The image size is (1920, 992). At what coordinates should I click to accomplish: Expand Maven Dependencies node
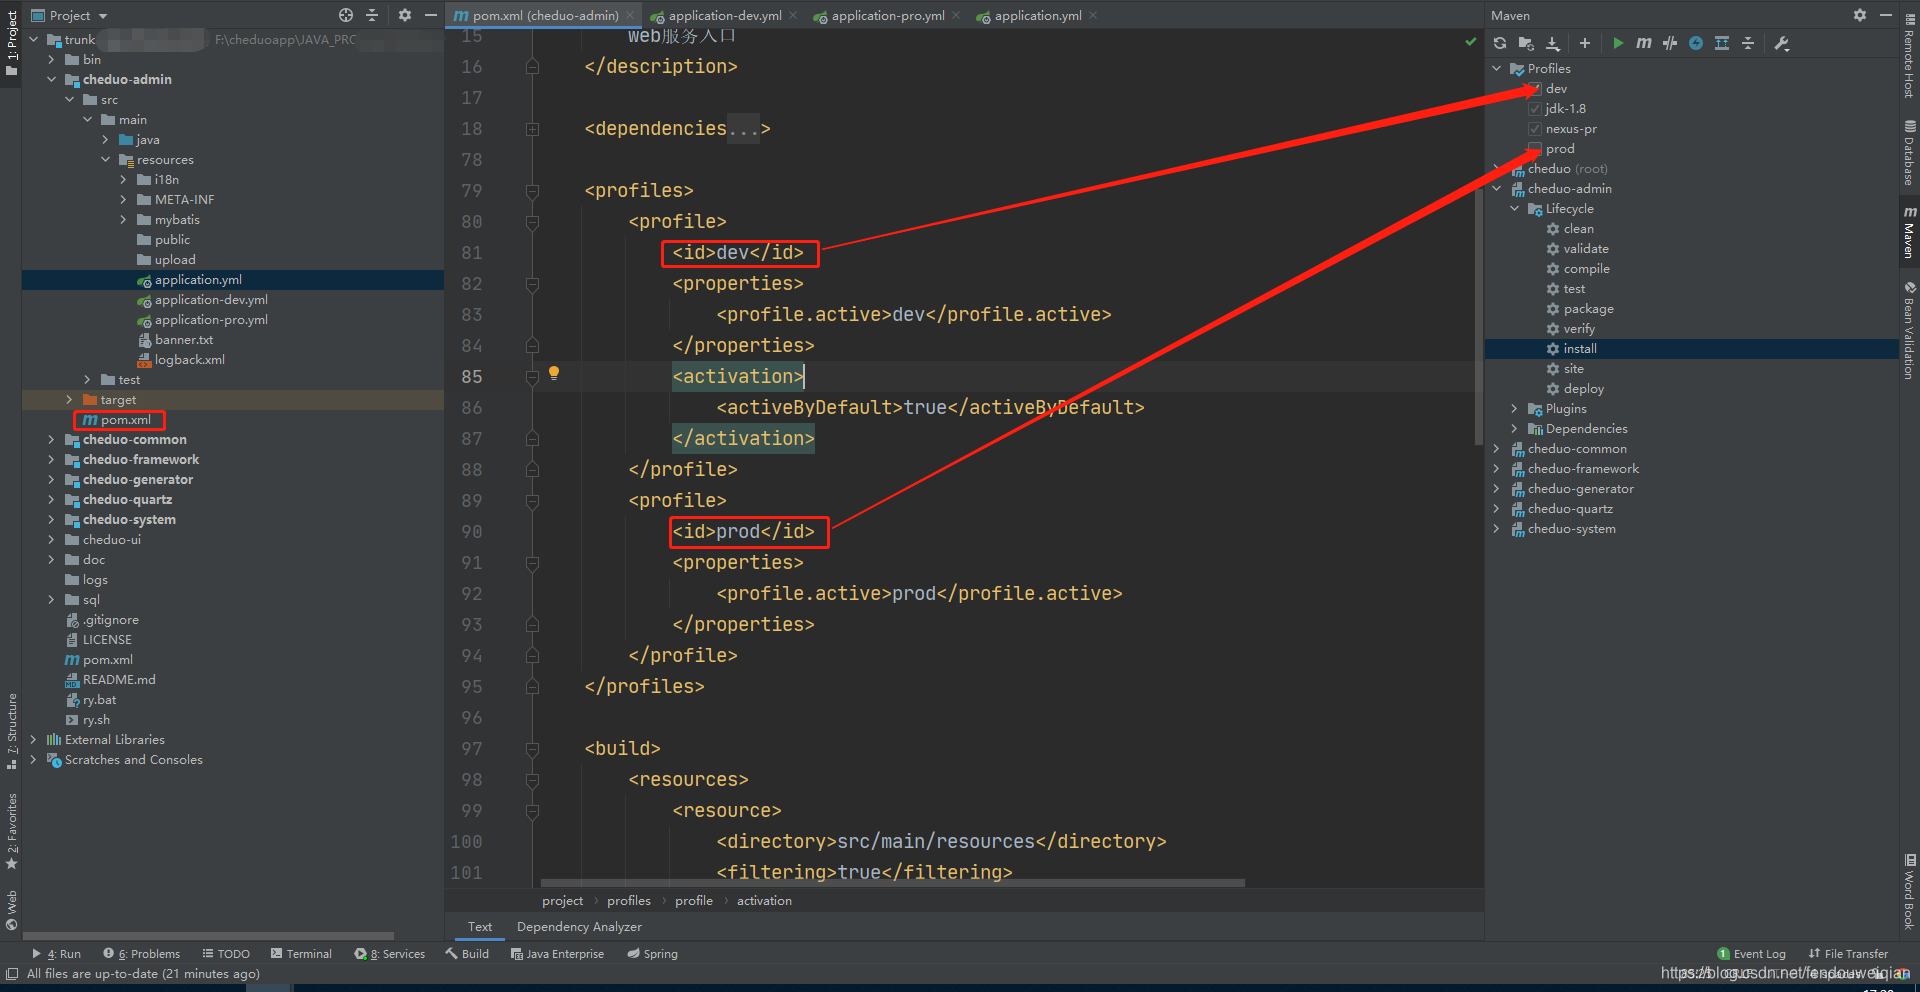[1515, 429]
